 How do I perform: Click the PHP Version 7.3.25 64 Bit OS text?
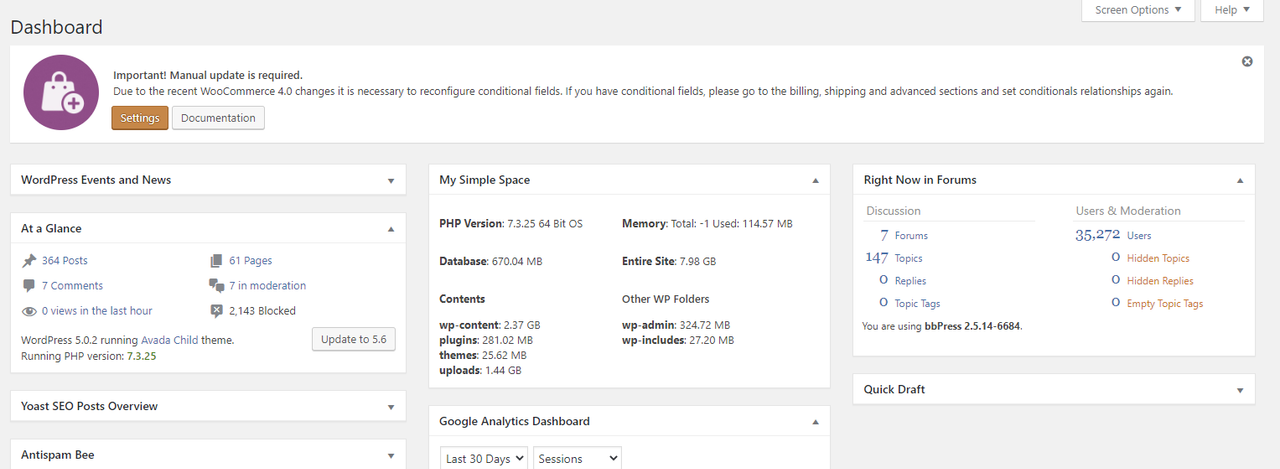[x=511, y=224]
